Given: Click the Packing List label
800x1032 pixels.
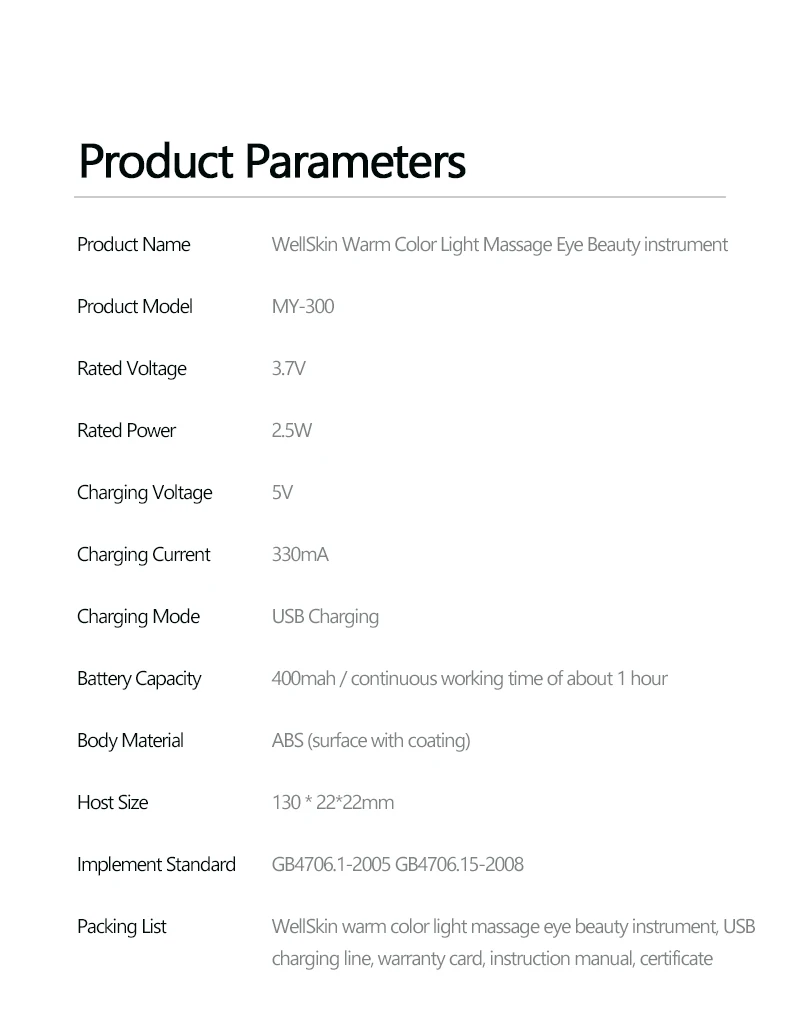Looking at the screenshot, I should click(121, 927).
